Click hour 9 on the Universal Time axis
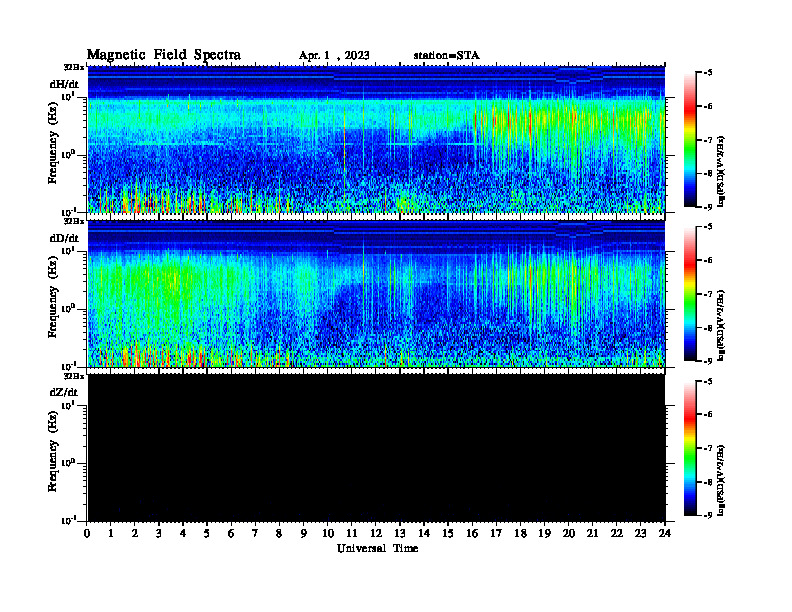792x612 pixels. tap(303, 533)
